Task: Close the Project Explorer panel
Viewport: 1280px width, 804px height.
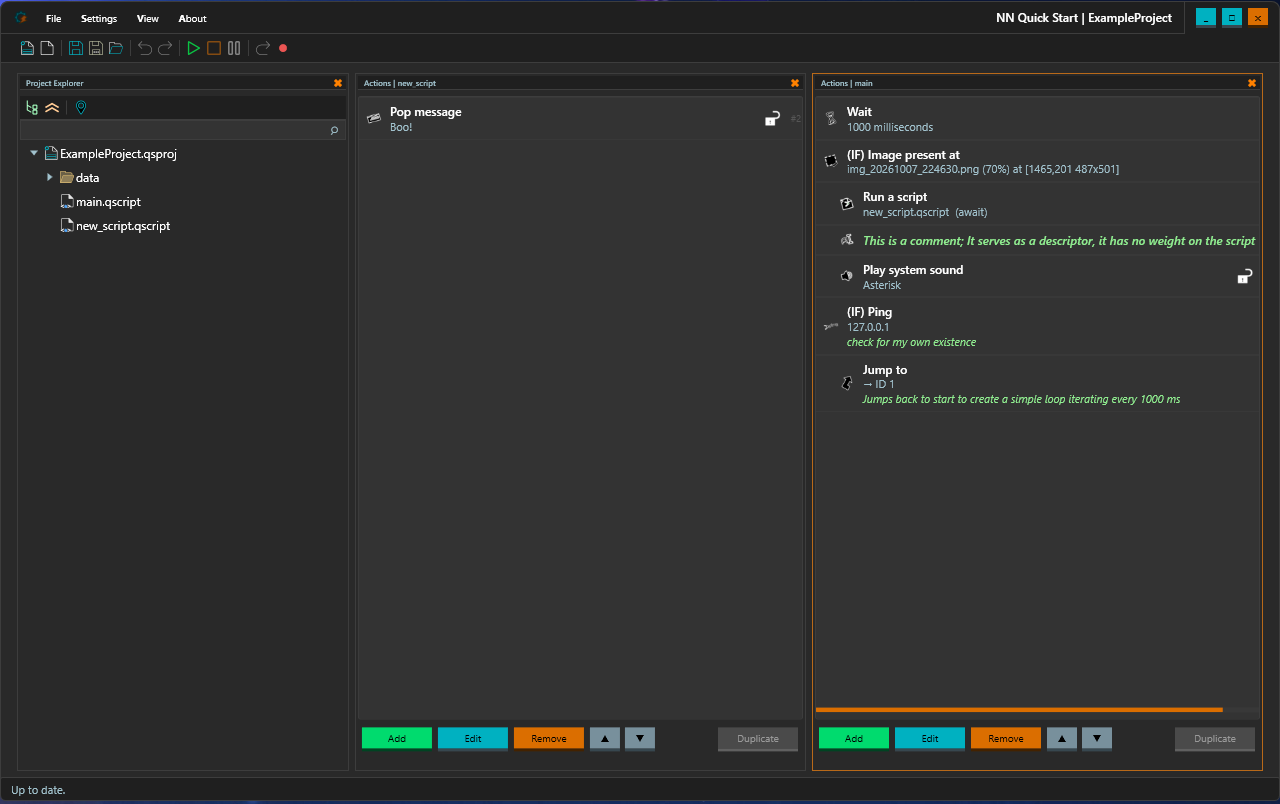Action: coord(338,83)
